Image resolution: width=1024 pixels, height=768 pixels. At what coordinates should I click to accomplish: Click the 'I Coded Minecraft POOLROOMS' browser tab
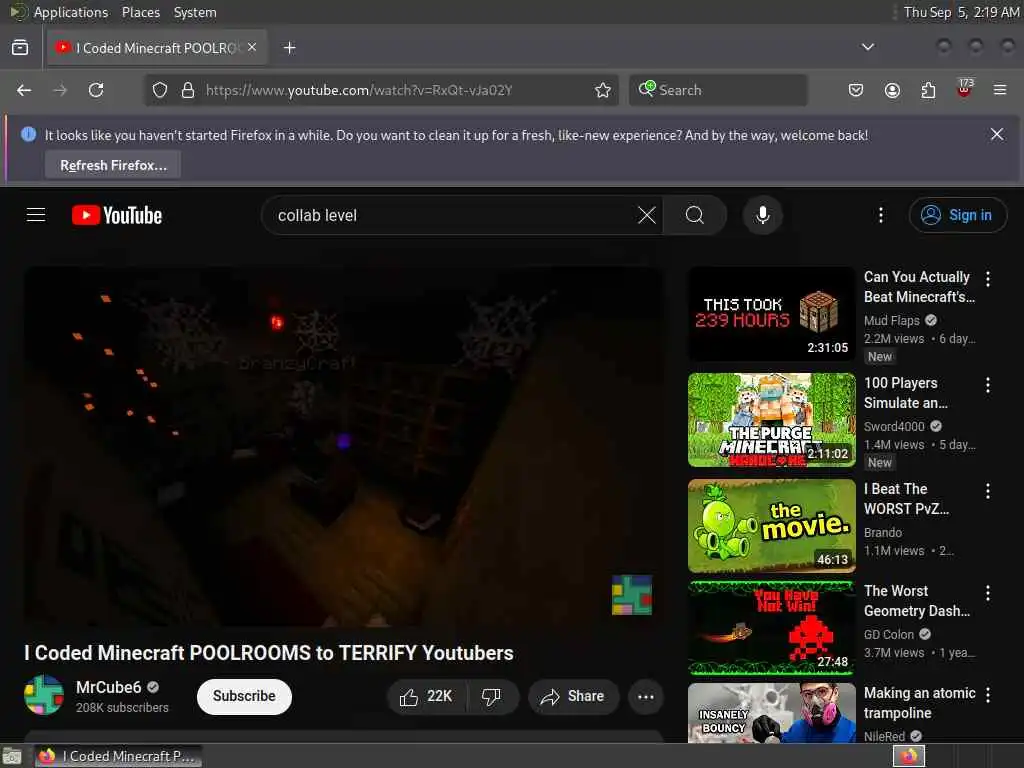click(x=155, y=48)
